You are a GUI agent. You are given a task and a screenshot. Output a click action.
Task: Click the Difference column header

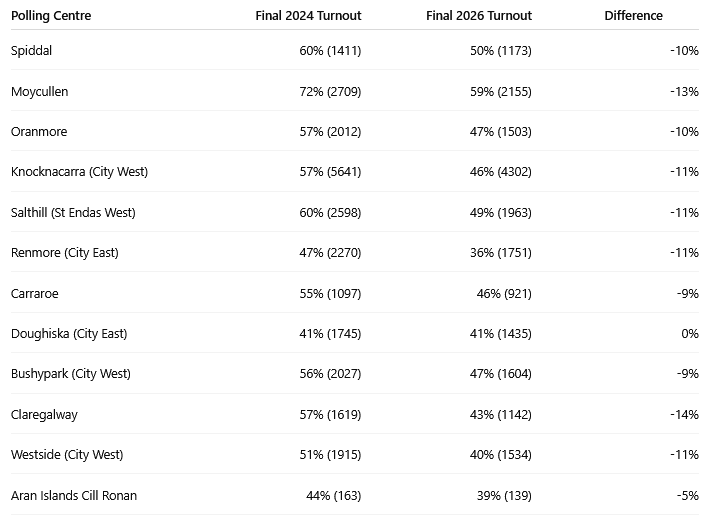pos(634,16)
